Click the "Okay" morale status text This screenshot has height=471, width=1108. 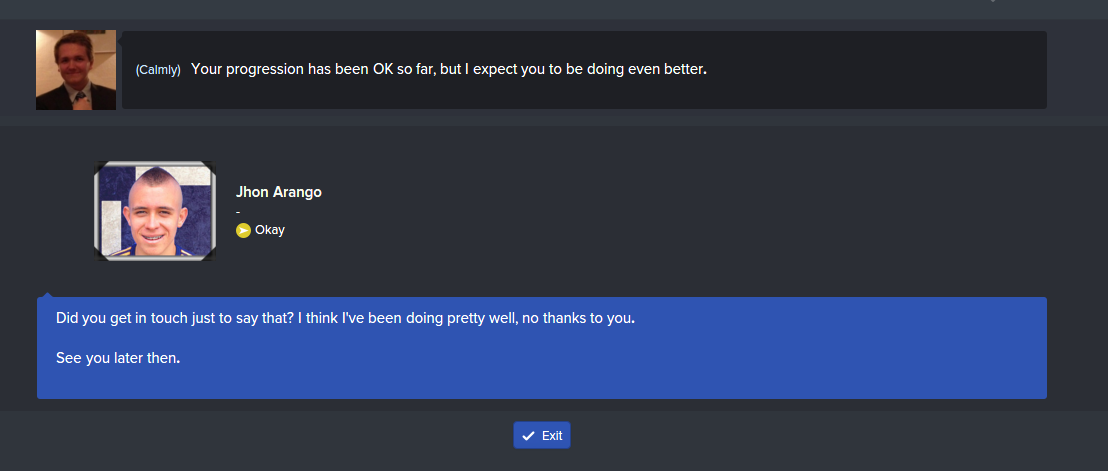(270, 230)
